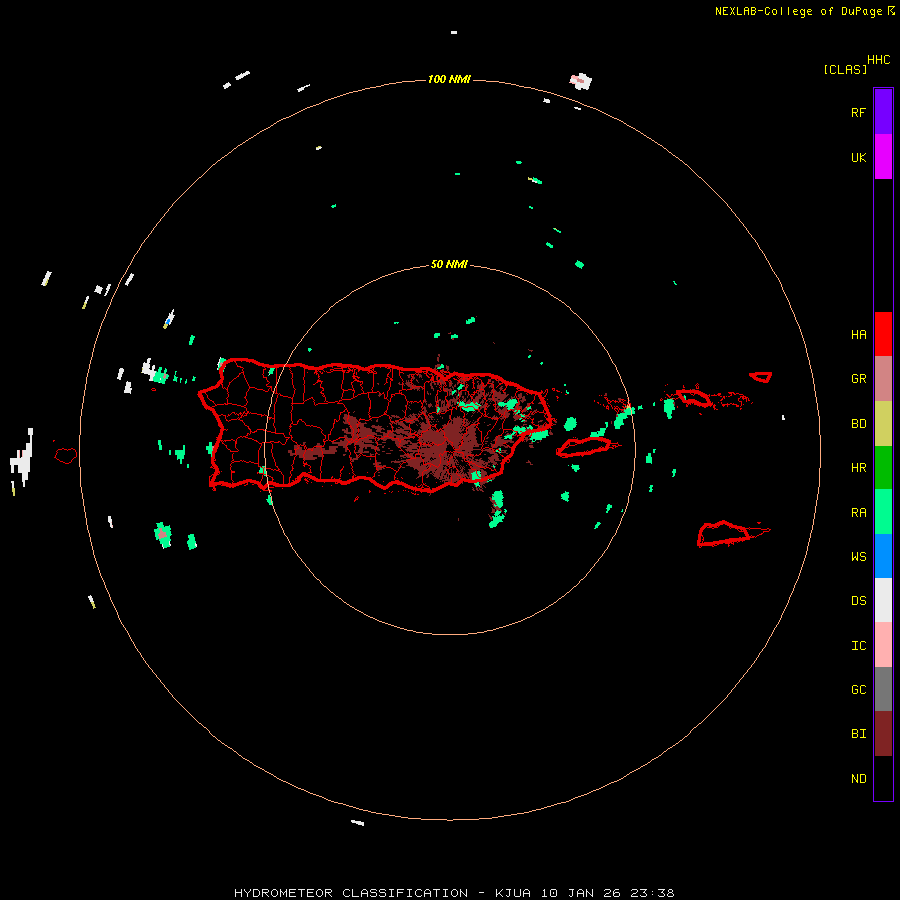Click the DS legend label
This screenshot has height=900, width=900.
click(x=858, y=601)
